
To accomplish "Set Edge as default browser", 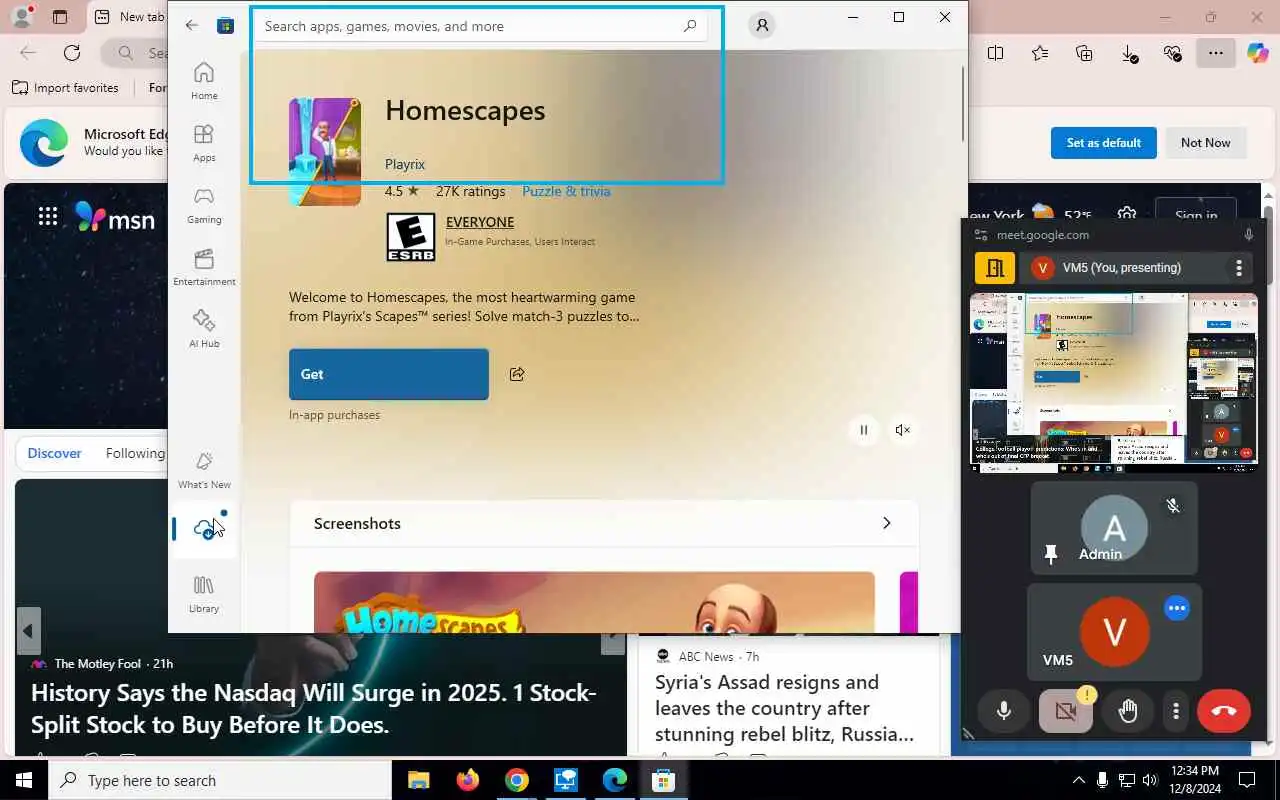I will 1104,143.
